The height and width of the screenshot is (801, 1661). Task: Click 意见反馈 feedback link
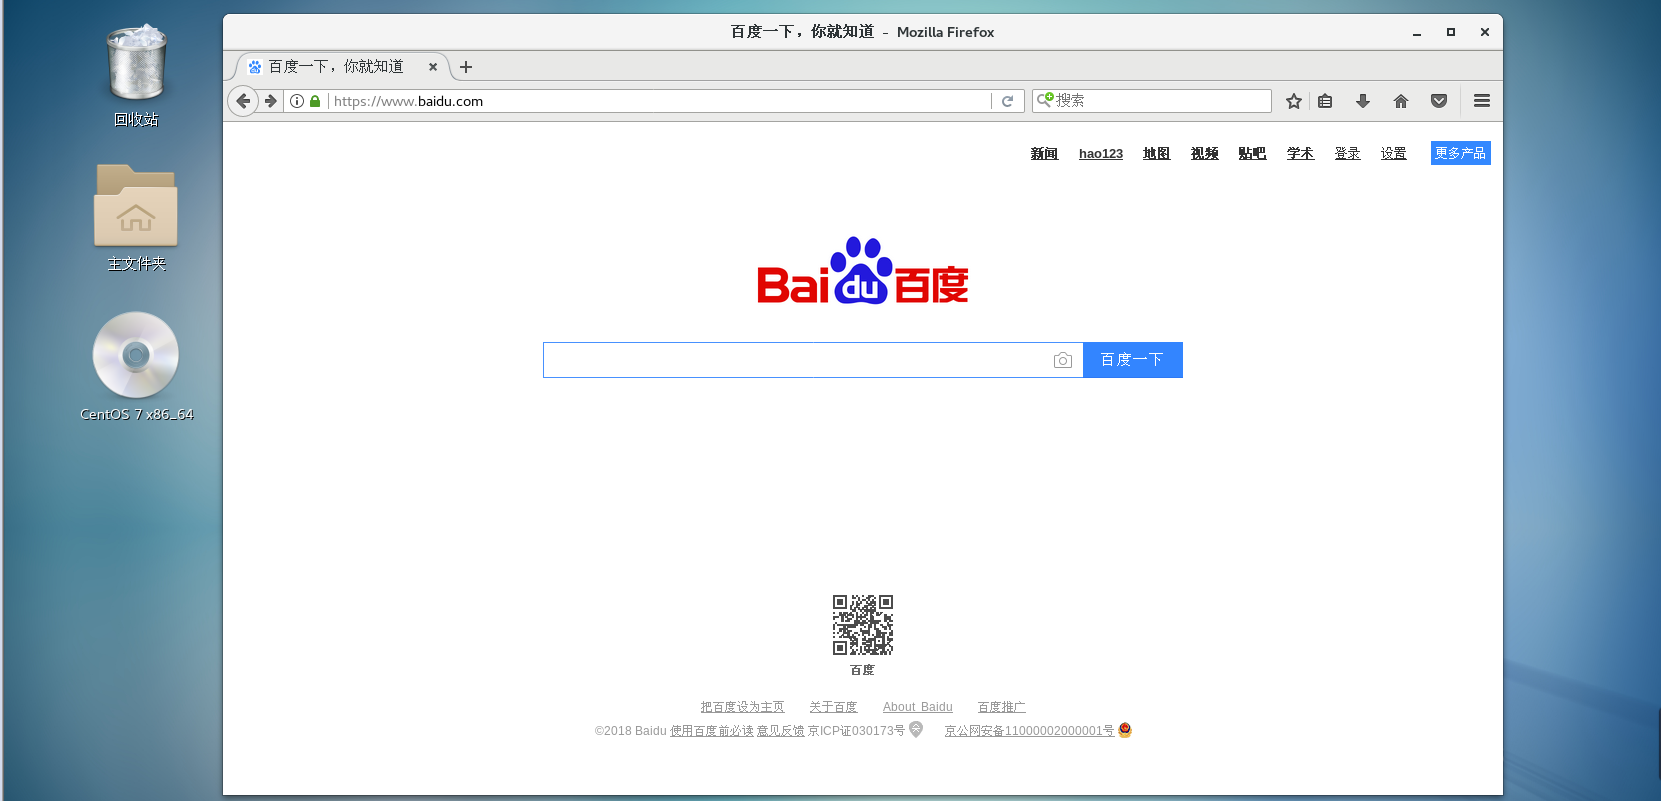click(781, 731)
